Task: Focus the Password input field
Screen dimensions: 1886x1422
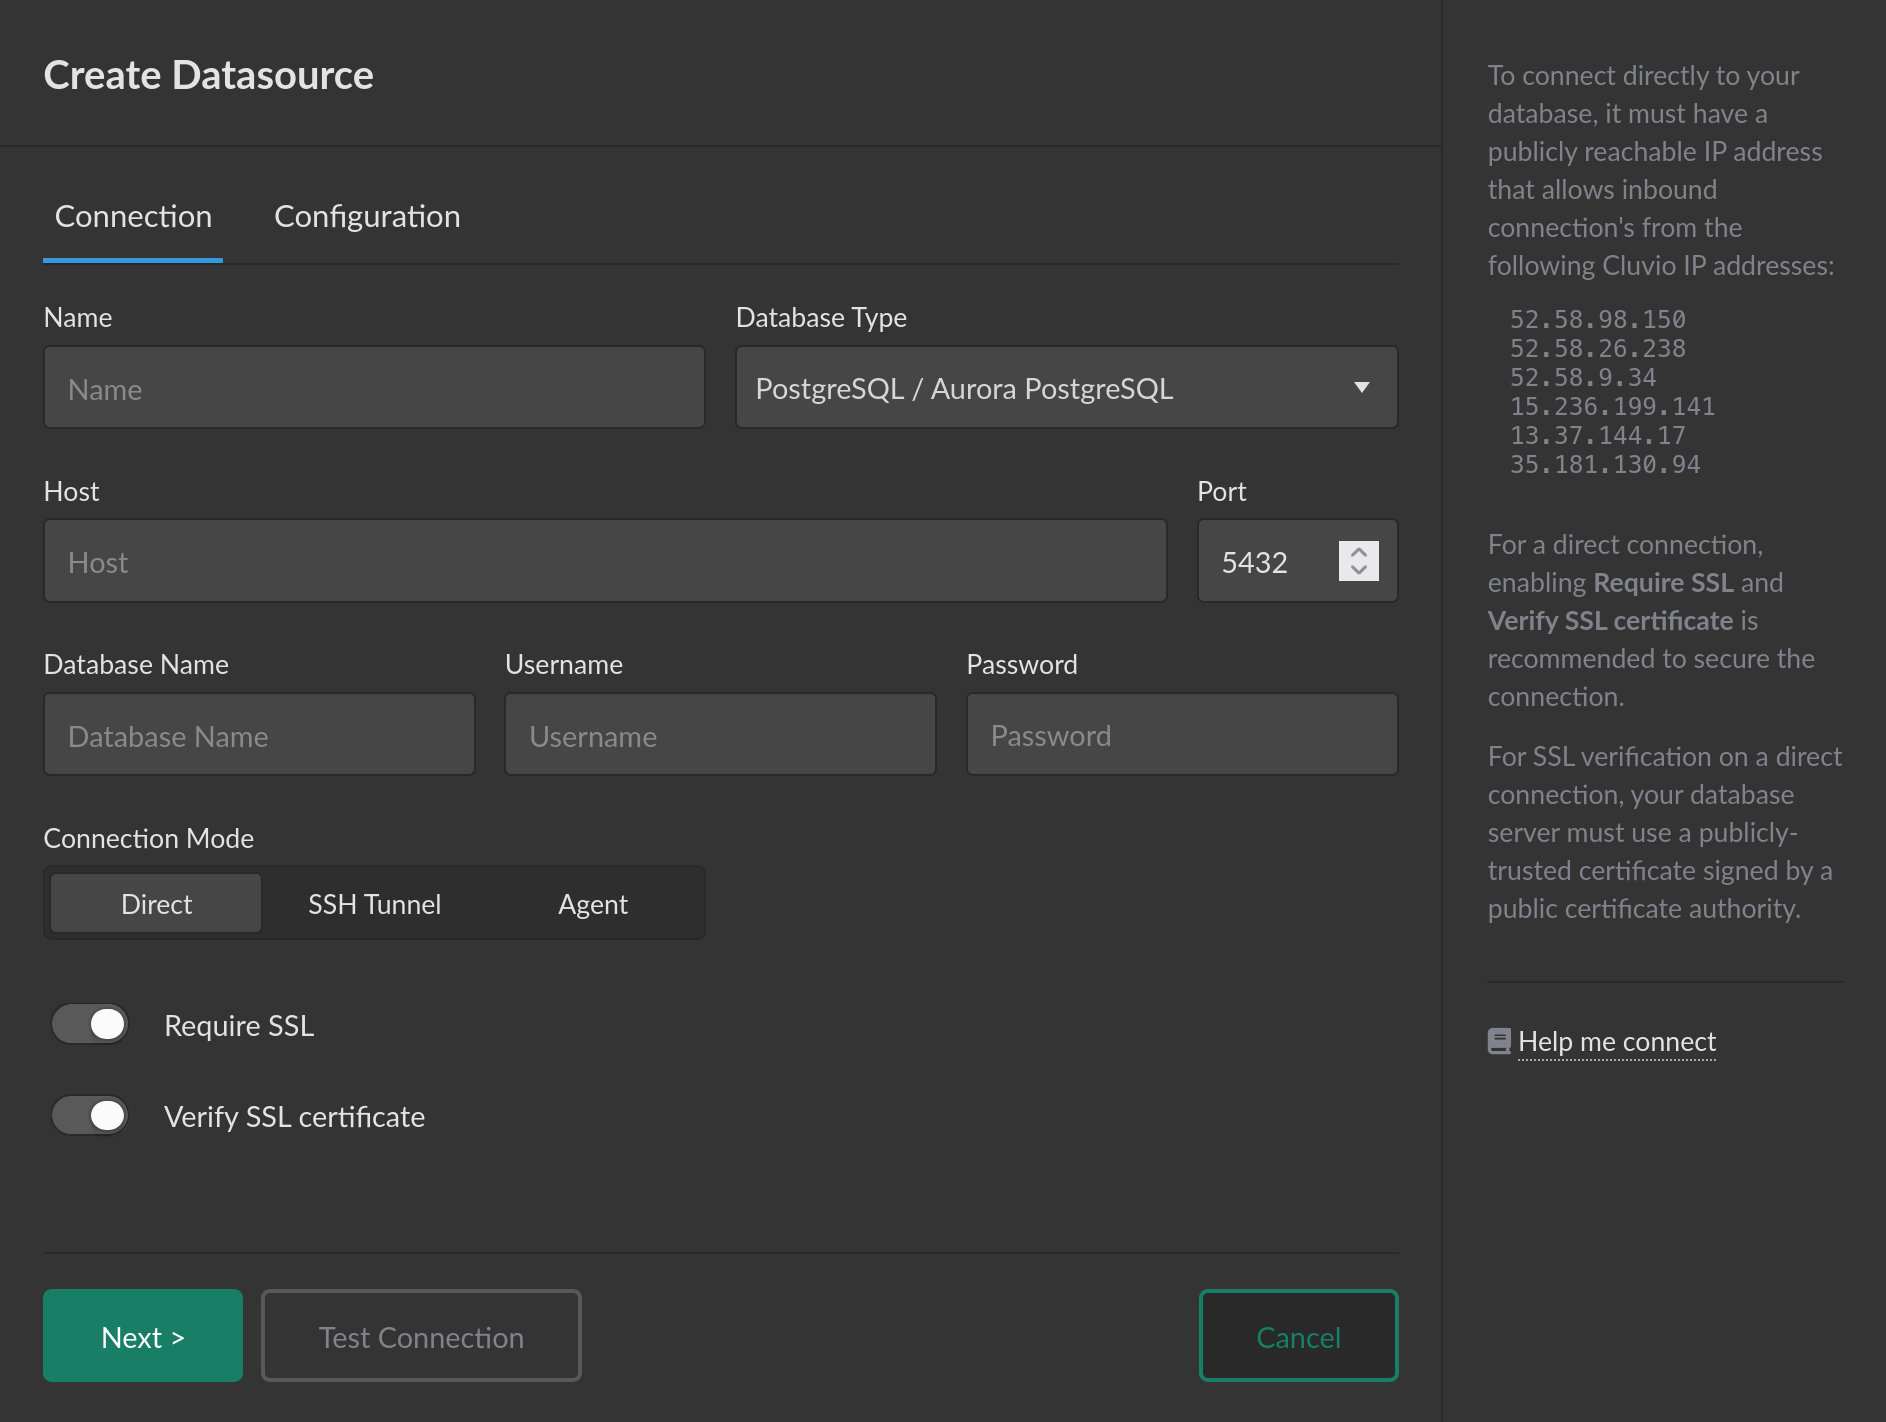Action: 1182,734
